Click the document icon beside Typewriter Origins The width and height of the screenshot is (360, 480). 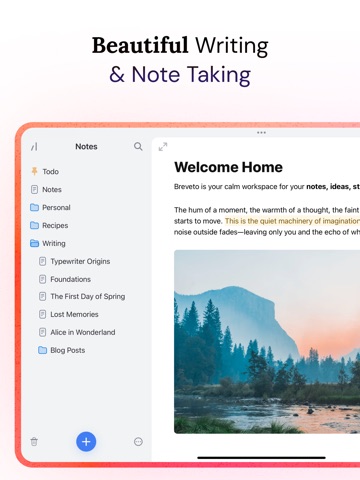pyautogui.click(x=42, y=261)
